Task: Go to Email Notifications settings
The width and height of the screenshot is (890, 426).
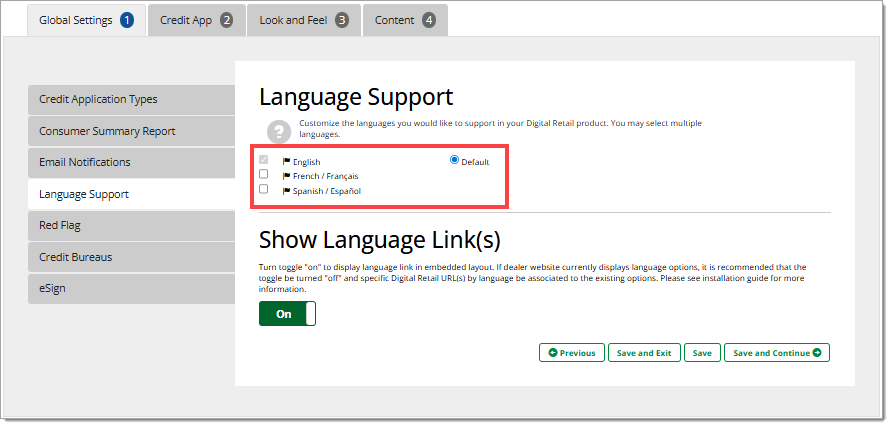Action: point(131,162)
